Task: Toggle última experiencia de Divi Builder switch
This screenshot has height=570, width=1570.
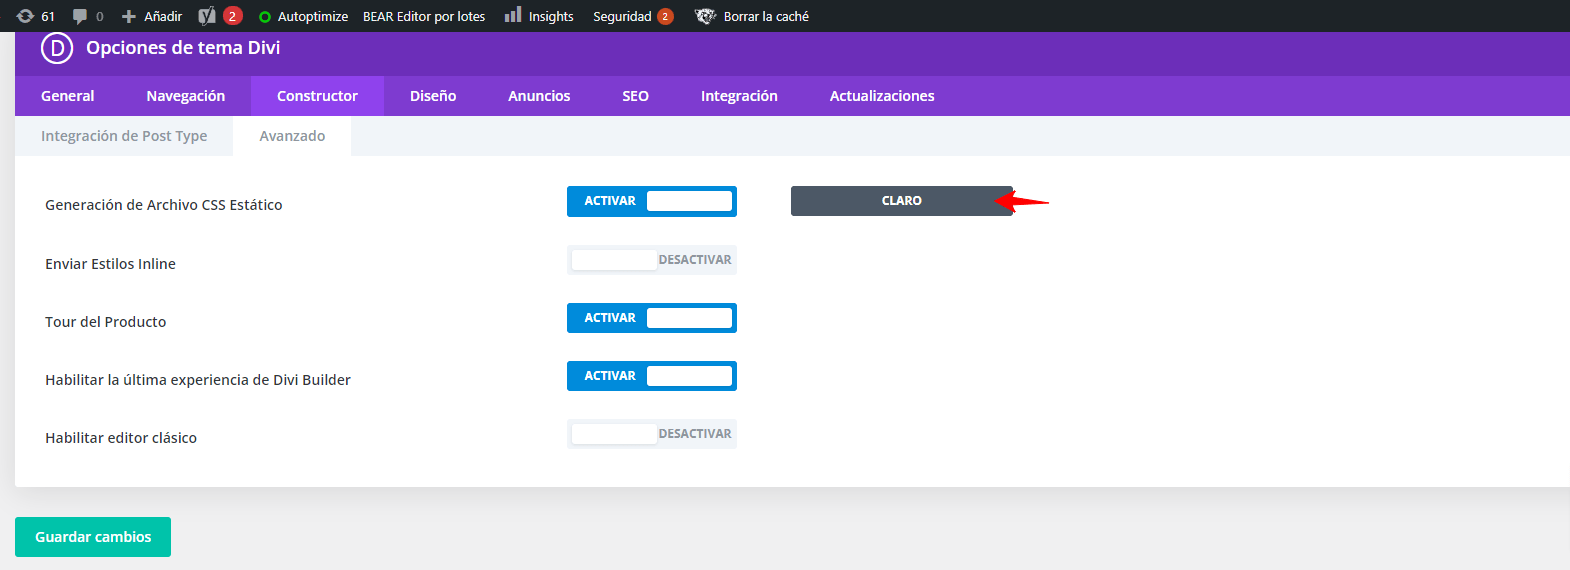Action: (x=652, y=376)
